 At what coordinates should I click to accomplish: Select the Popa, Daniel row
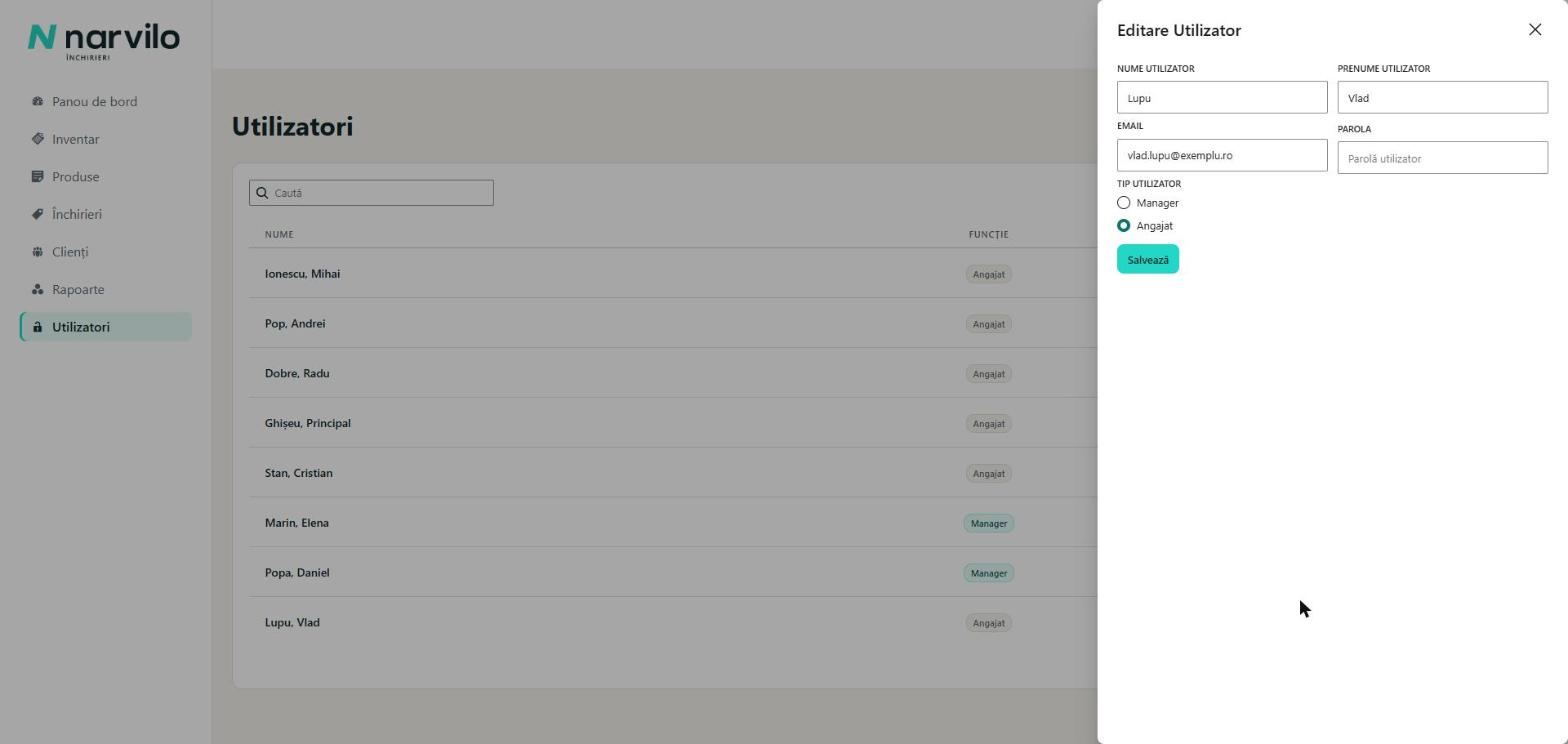673,573
